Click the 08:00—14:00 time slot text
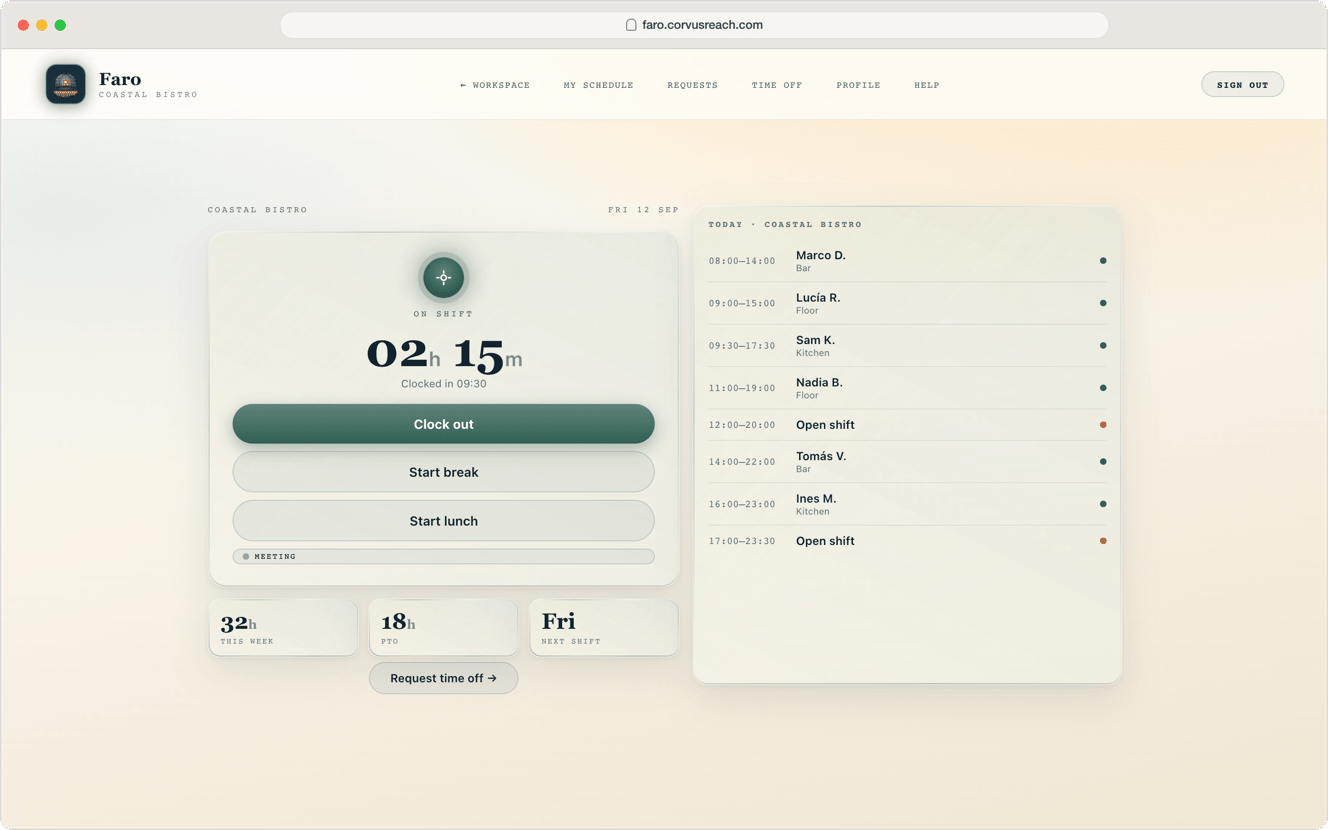 point(742,261)
